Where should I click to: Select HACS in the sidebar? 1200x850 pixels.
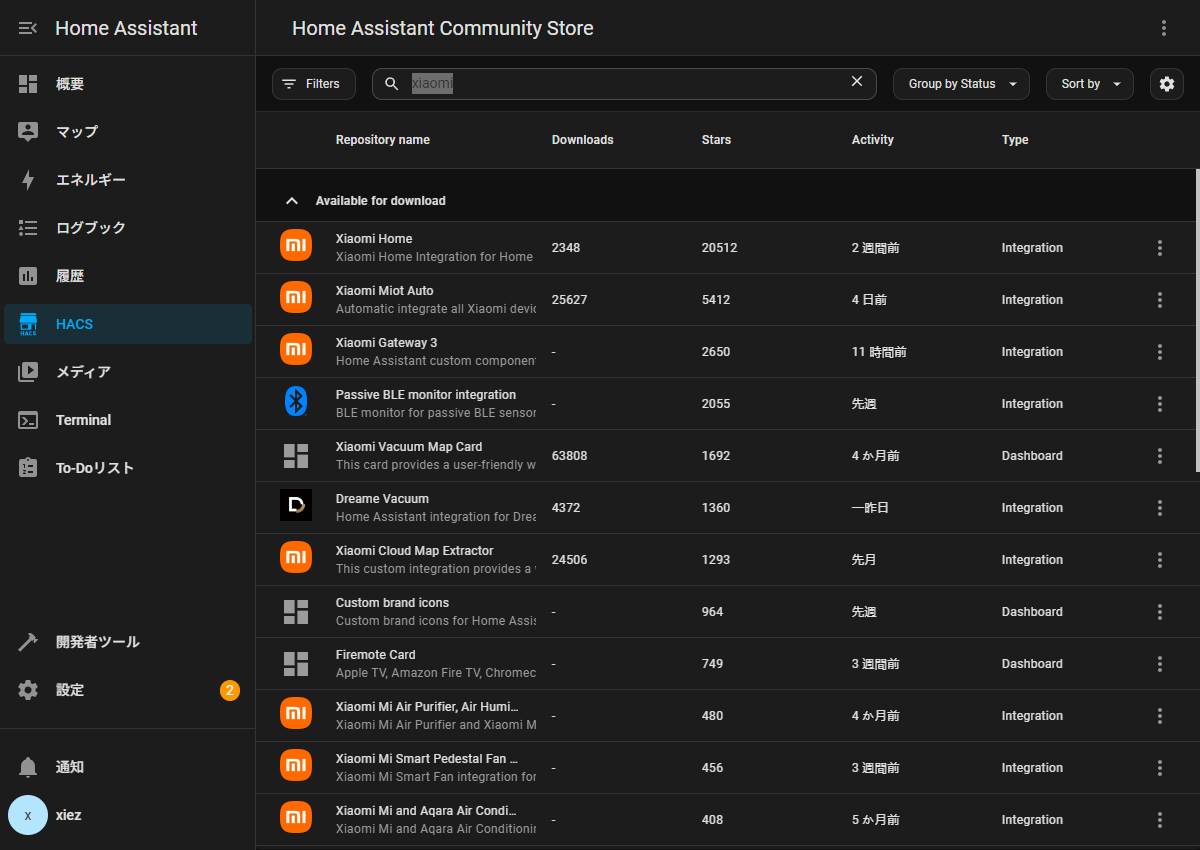click(128, 324)
